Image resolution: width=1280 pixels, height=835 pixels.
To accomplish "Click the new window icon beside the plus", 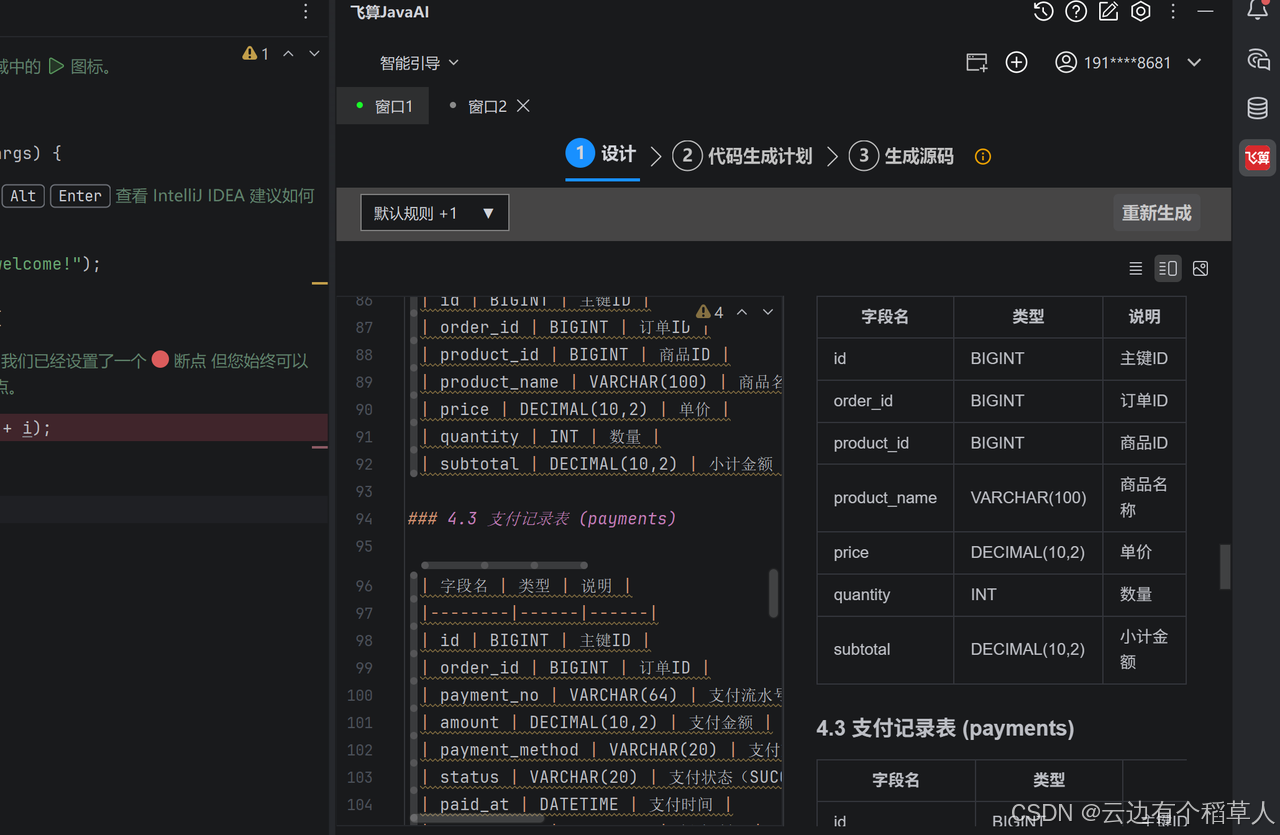I will coord(977,62).
